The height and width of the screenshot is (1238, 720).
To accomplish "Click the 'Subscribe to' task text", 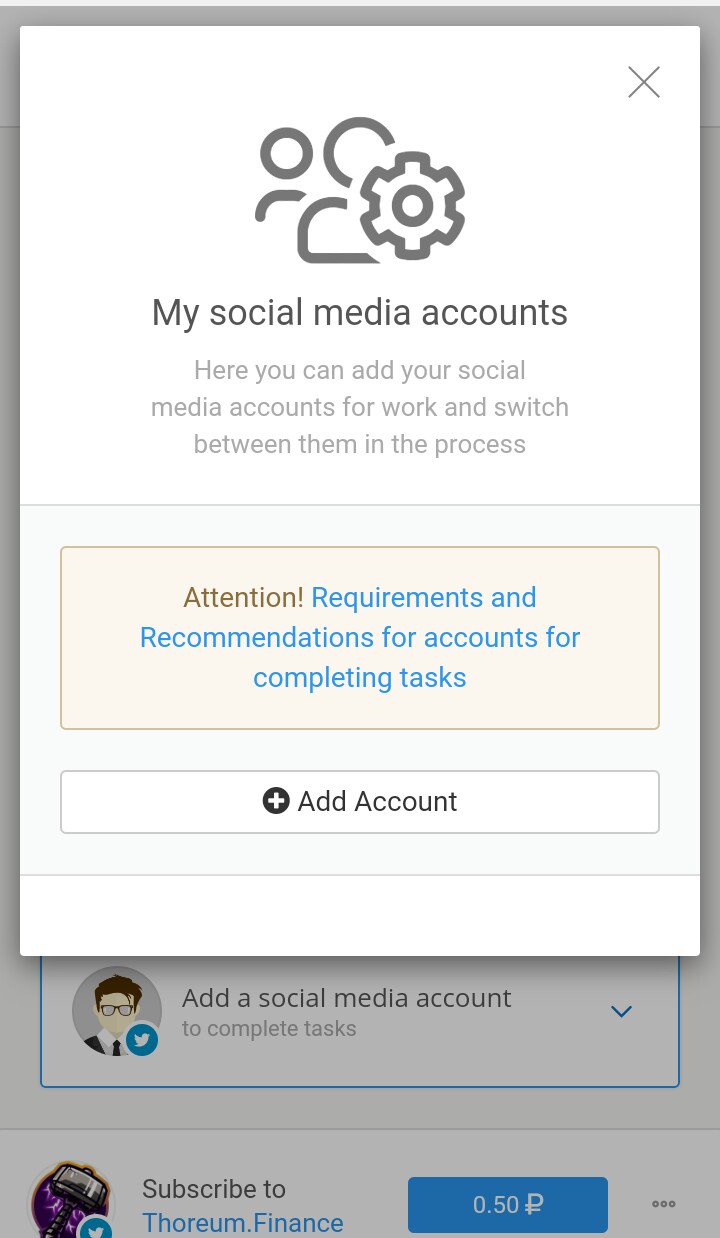I will [214, 1189].
